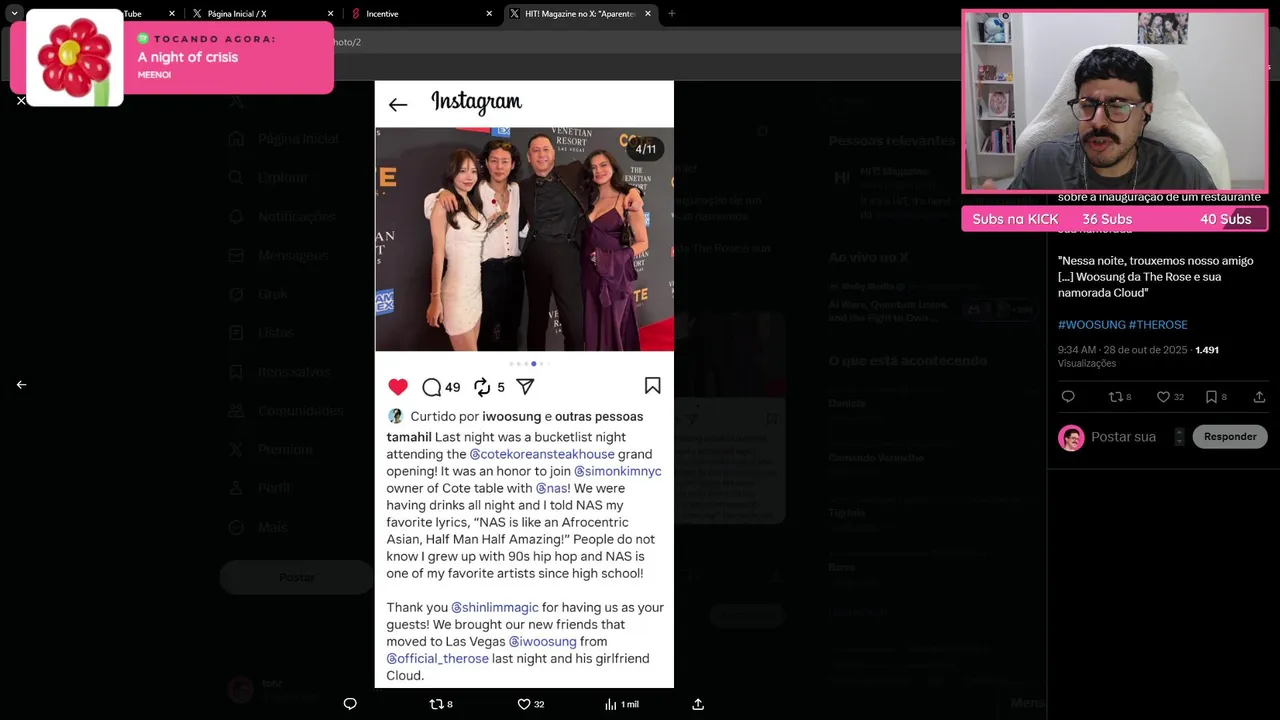Screen dimensions: 1280x720
Task: Close the 'Página Inicial / X' tab
Action: 331,14
